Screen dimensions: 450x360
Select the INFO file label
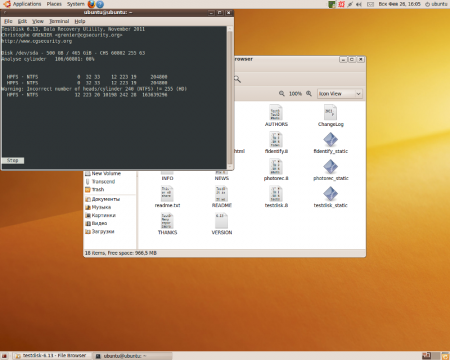coord(167,178)
